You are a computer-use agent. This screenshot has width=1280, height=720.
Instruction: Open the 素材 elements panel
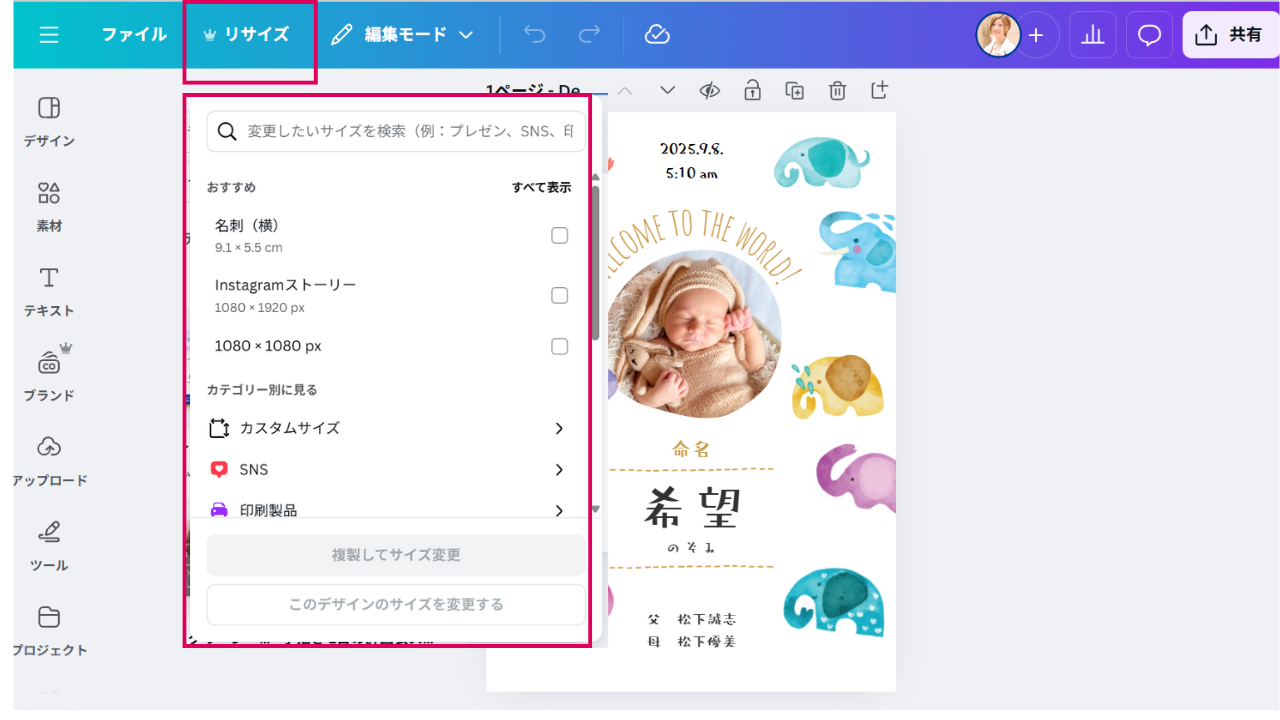coord(49,207)
